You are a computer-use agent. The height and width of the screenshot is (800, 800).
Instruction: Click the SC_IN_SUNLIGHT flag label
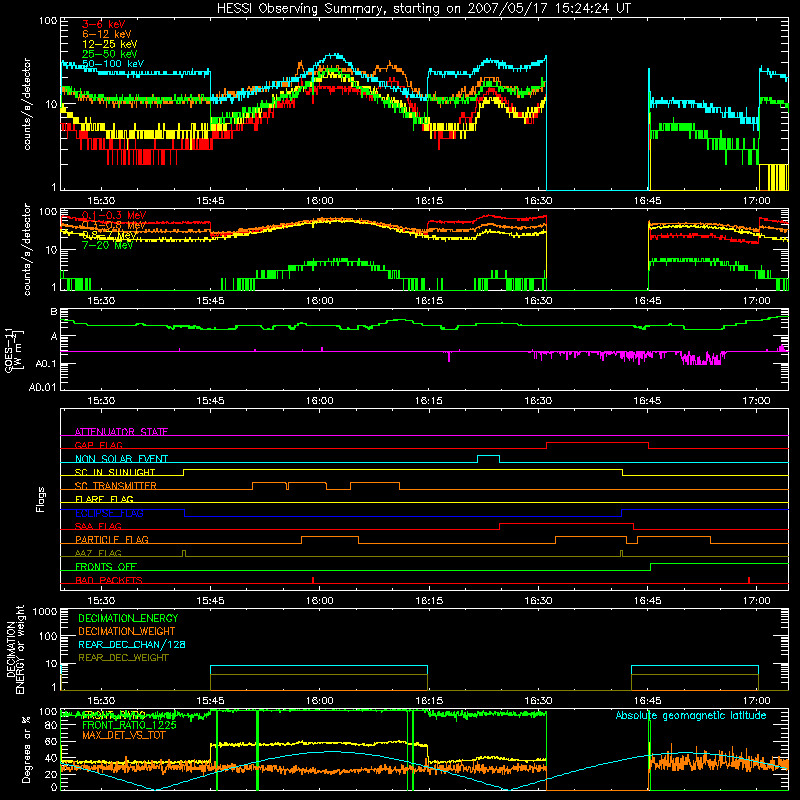coord(115,472)
